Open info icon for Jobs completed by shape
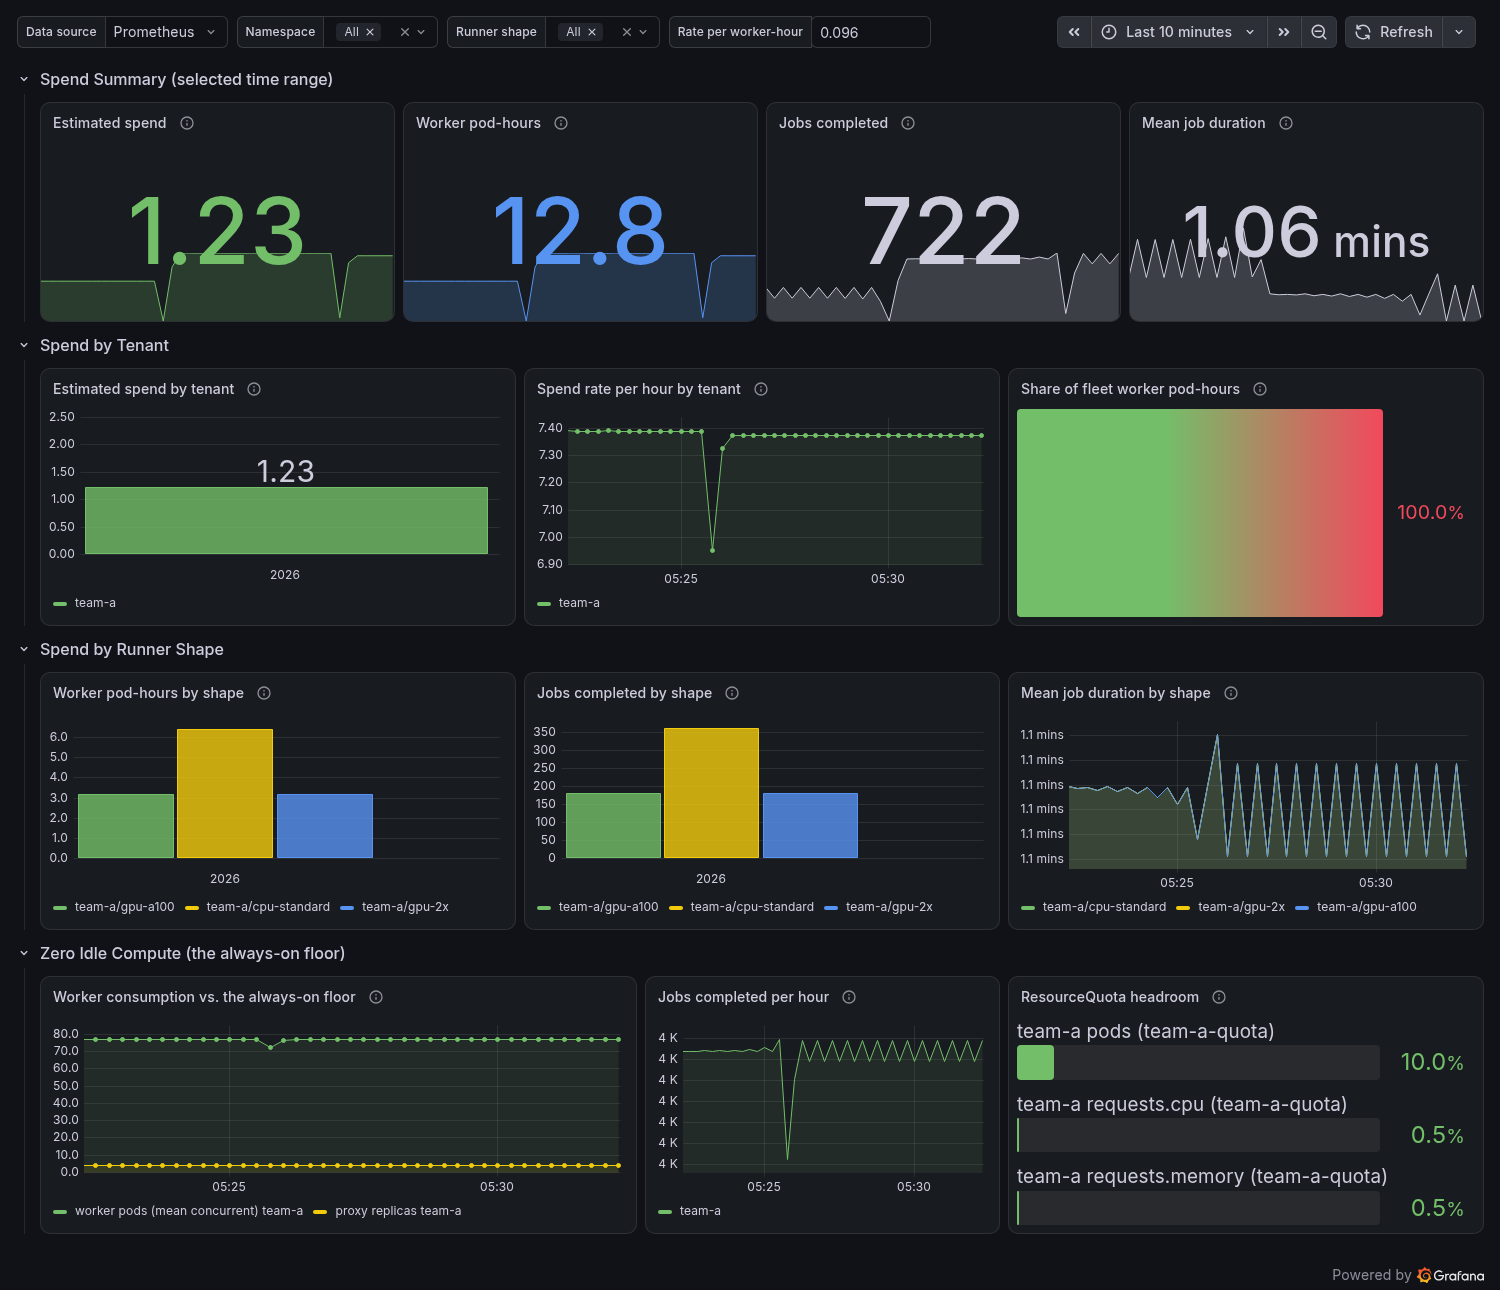 click(732, 693)
